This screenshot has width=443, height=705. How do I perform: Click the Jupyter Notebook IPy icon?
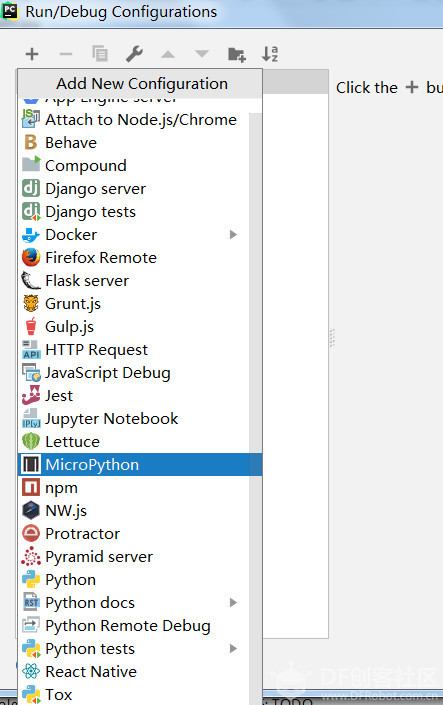coord(31,419)
